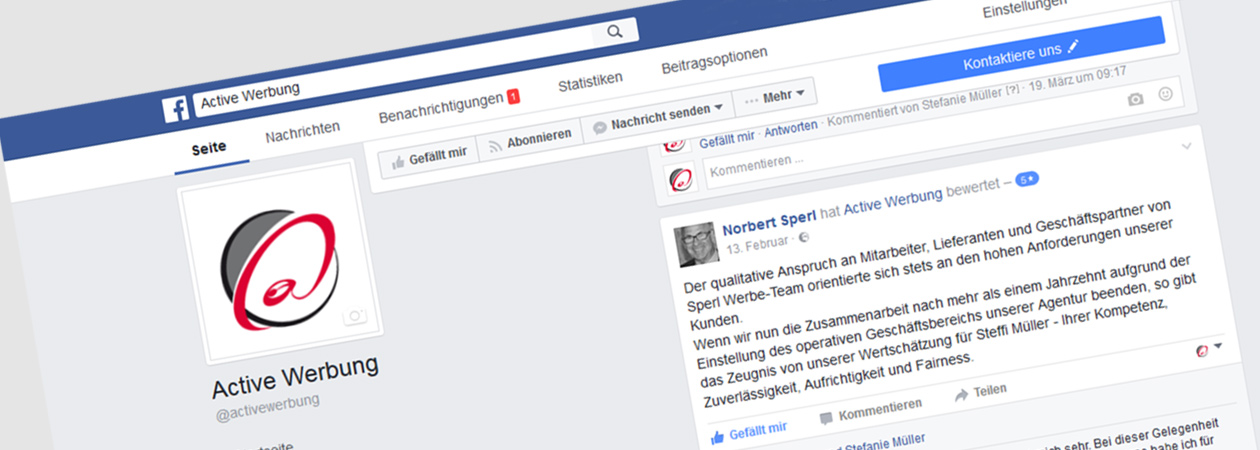Viewport: 1260px width, 450px height.
Task: Open the Beitragsoptionen tab
Action: 714,61
